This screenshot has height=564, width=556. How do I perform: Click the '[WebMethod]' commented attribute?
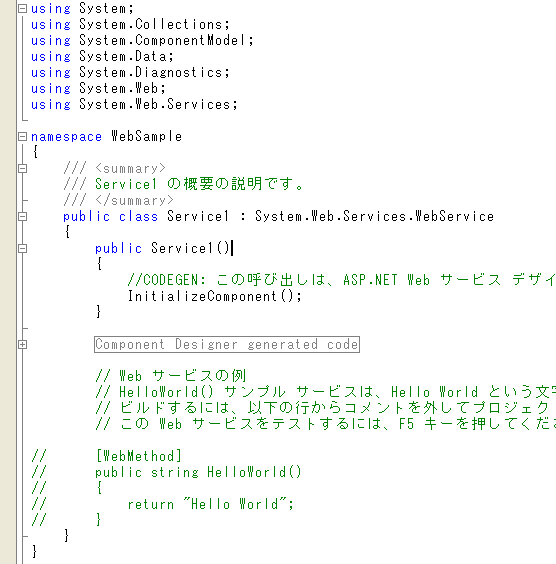[x=138, y=456]
